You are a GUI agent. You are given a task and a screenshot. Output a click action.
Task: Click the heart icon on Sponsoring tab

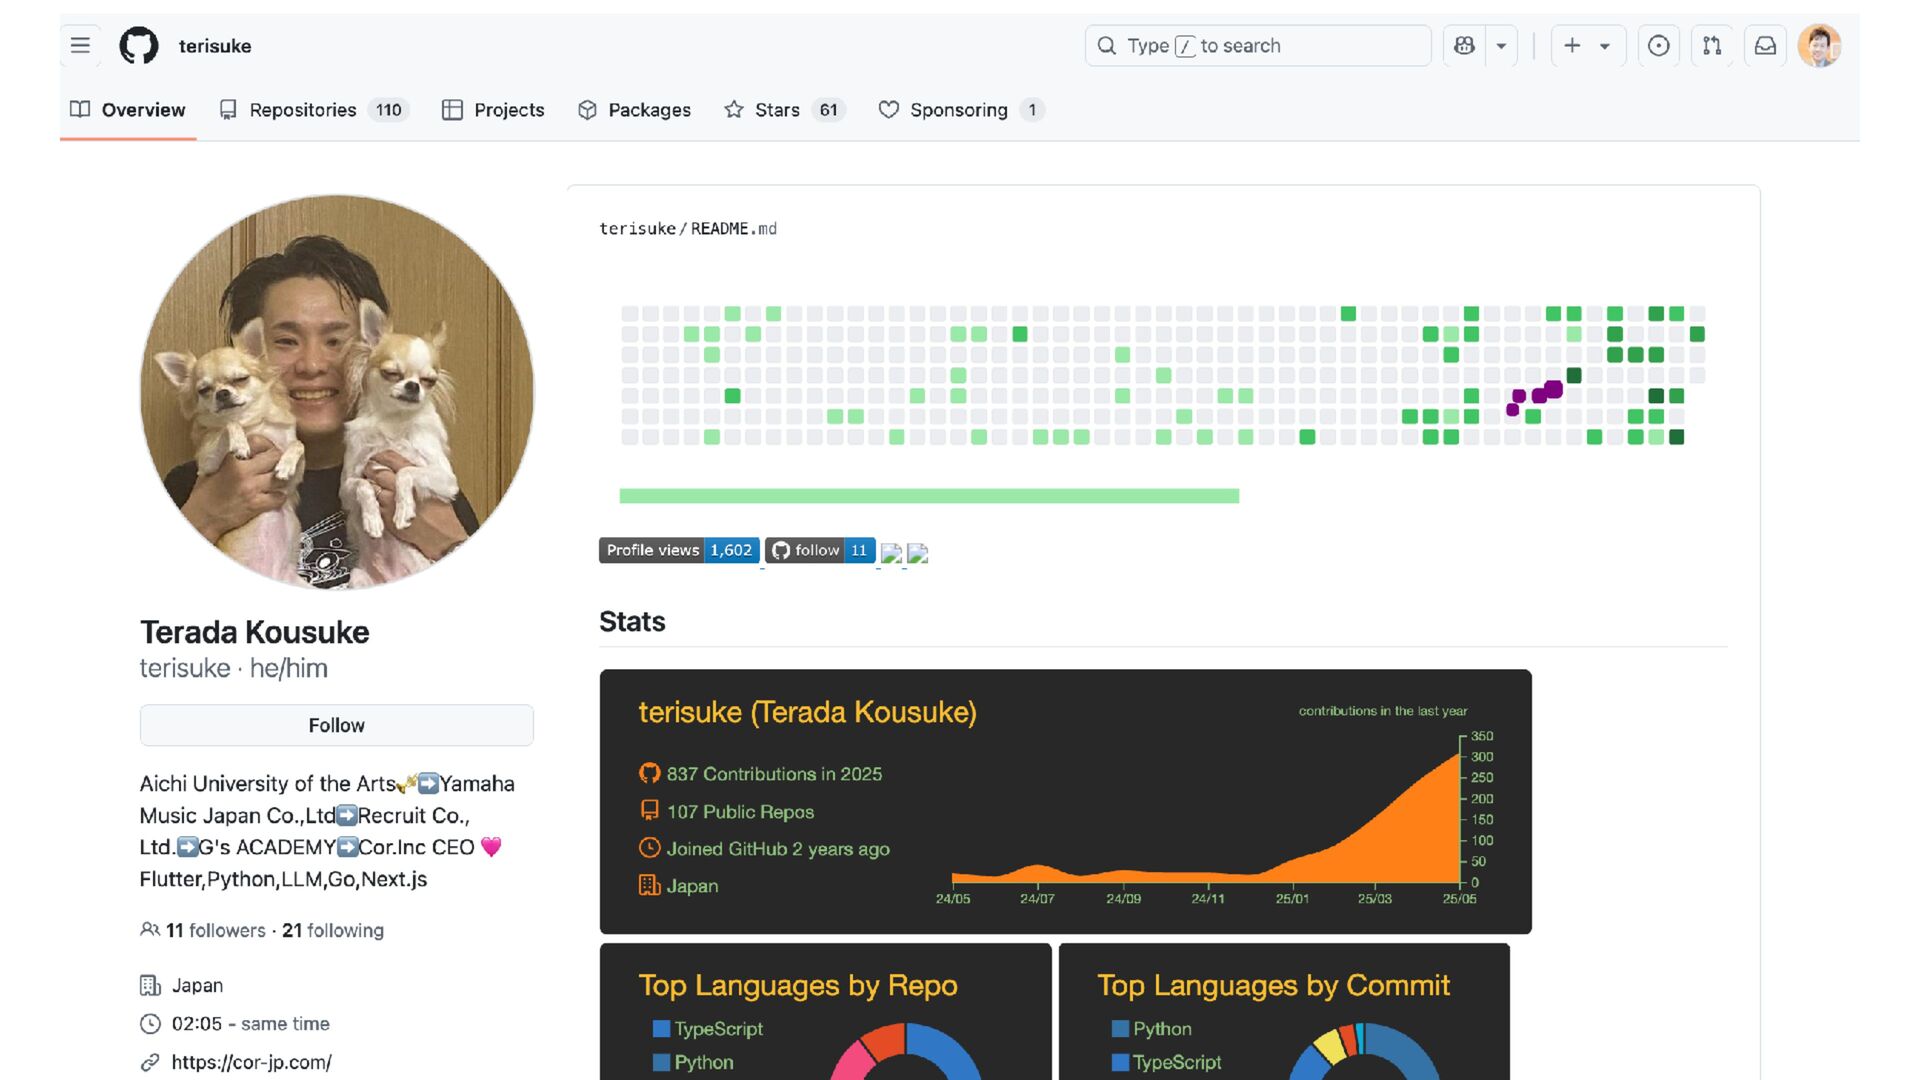(x=889, y=110)
